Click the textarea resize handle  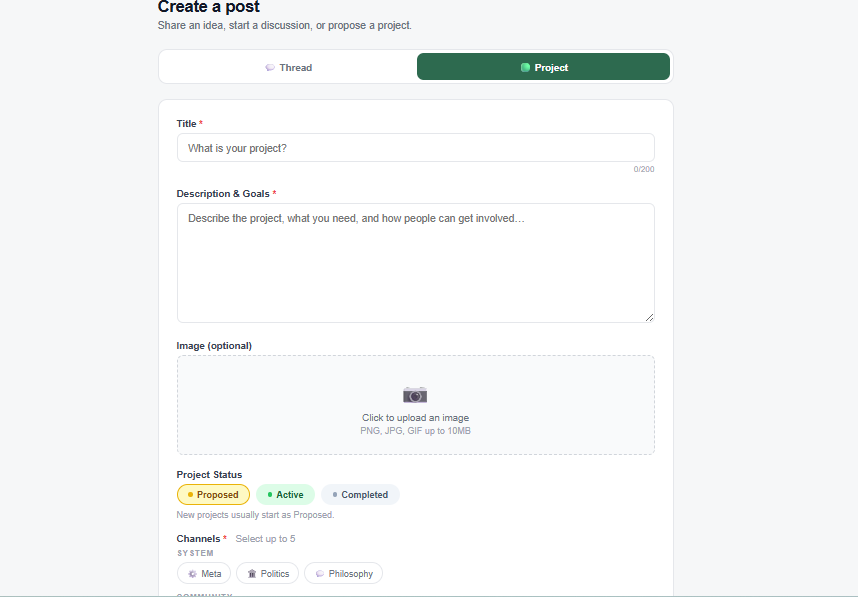click(649, 317)
